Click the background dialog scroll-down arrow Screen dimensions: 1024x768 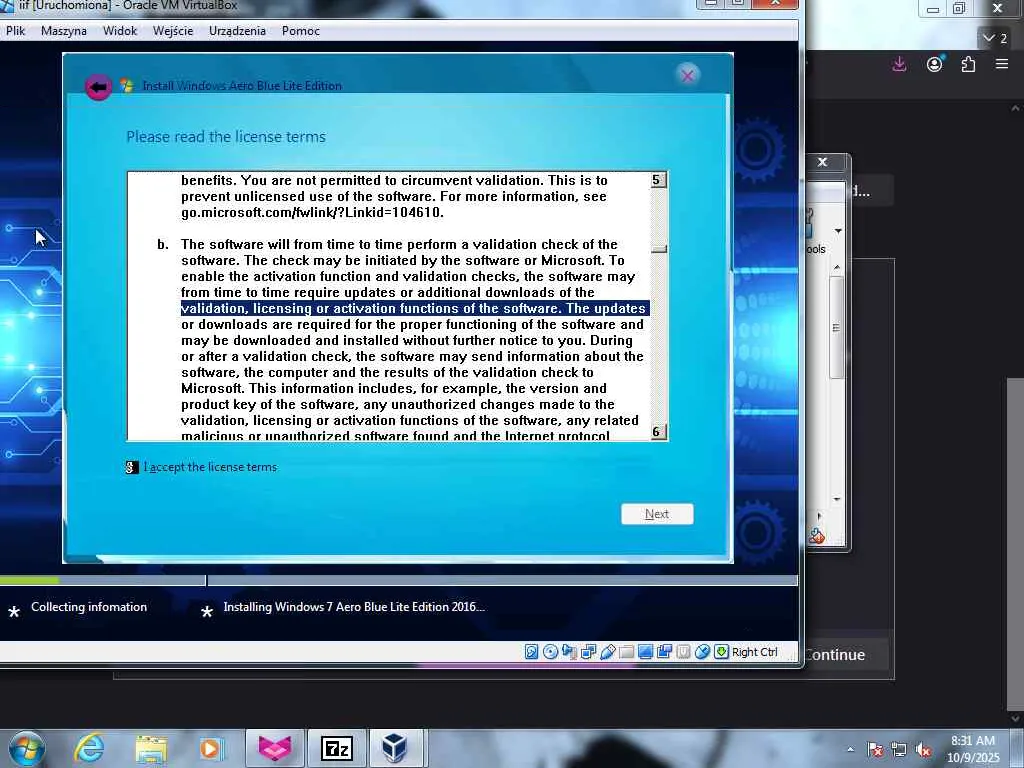click(x=837, y=500)
